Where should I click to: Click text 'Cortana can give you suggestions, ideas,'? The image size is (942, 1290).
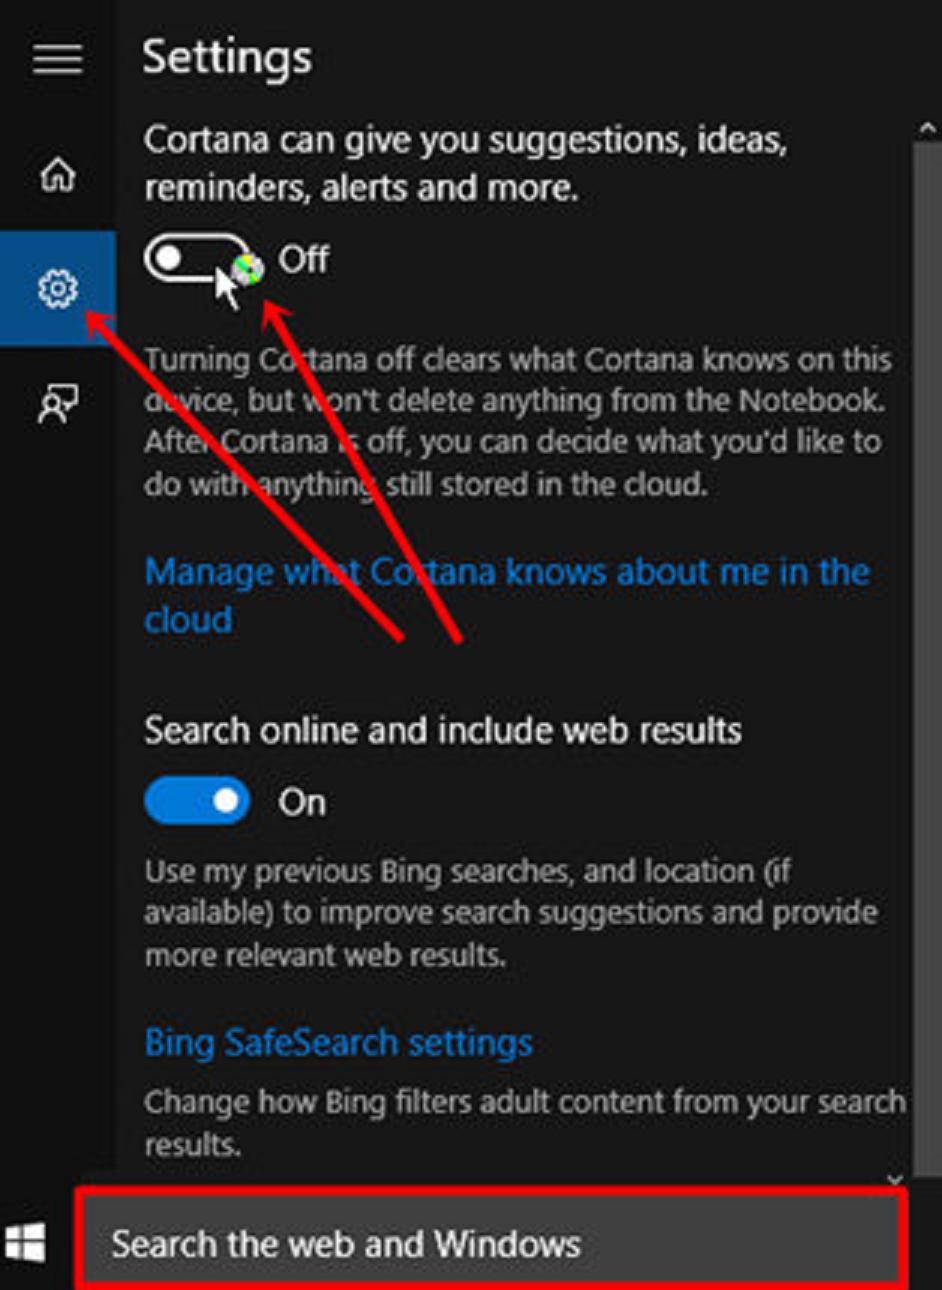pos(466,141)
